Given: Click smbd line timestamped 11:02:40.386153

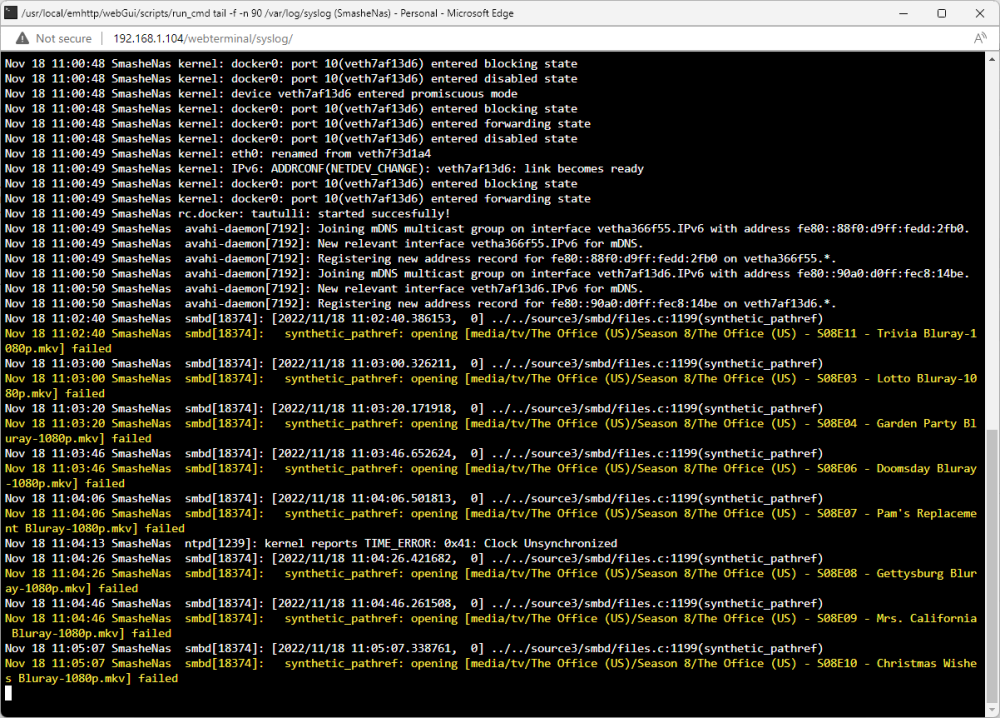Looking at the screenshot, I should pyautogui.click(x=414, y=319).
